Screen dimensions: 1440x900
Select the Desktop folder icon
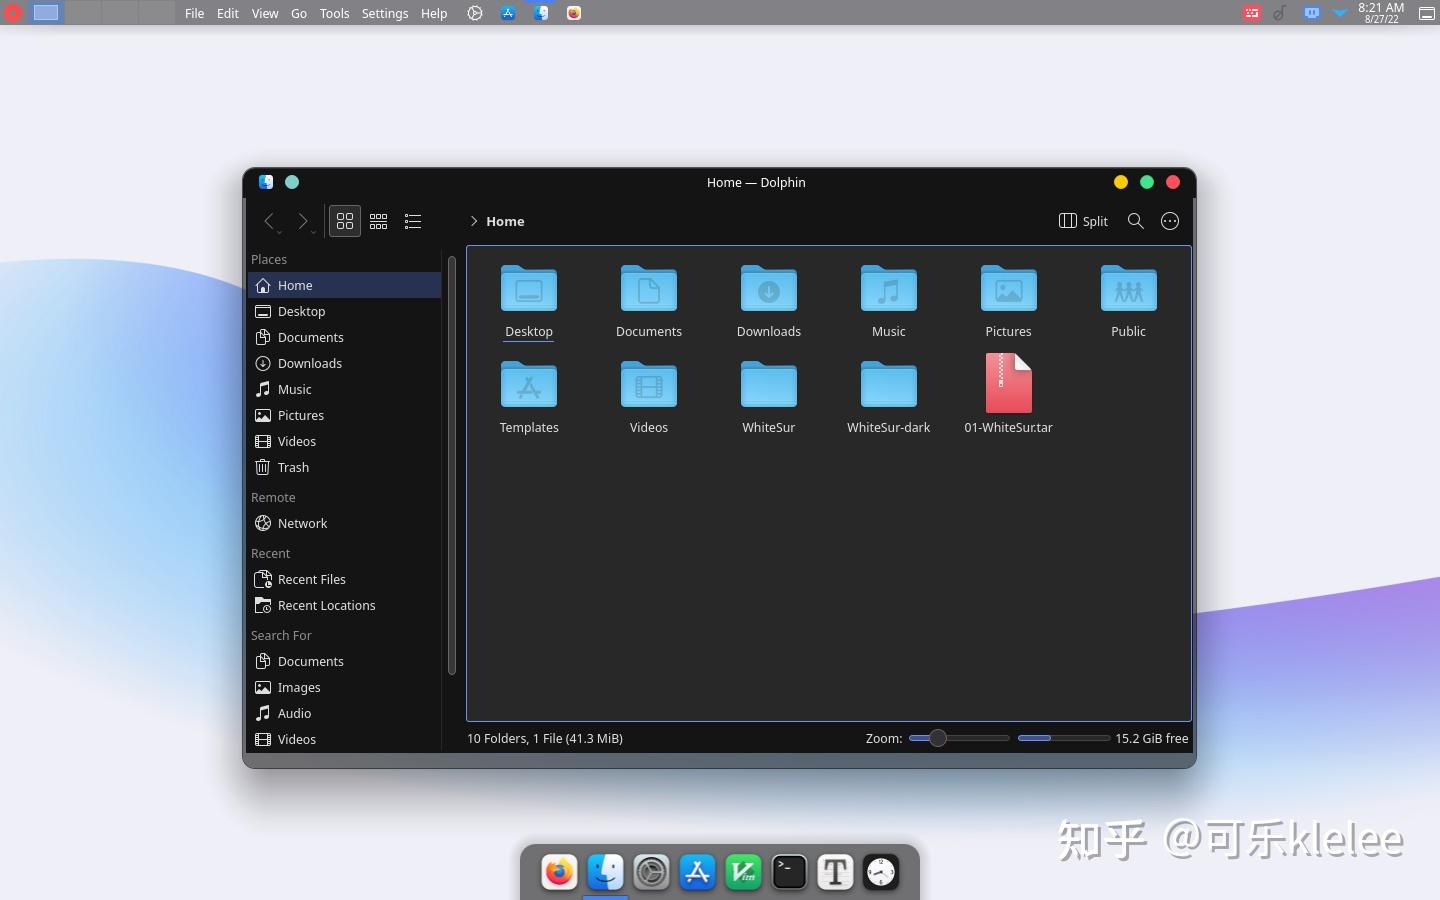[529, 290]
